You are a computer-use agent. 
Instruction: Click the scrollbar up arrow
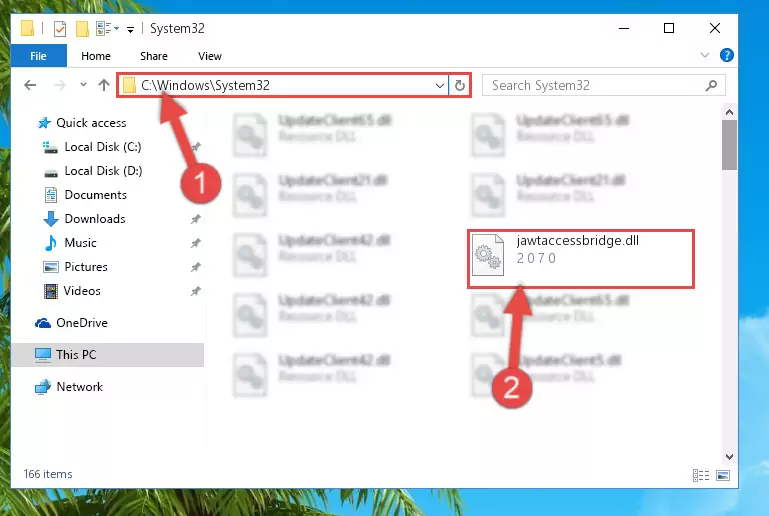tap(729, 112)
